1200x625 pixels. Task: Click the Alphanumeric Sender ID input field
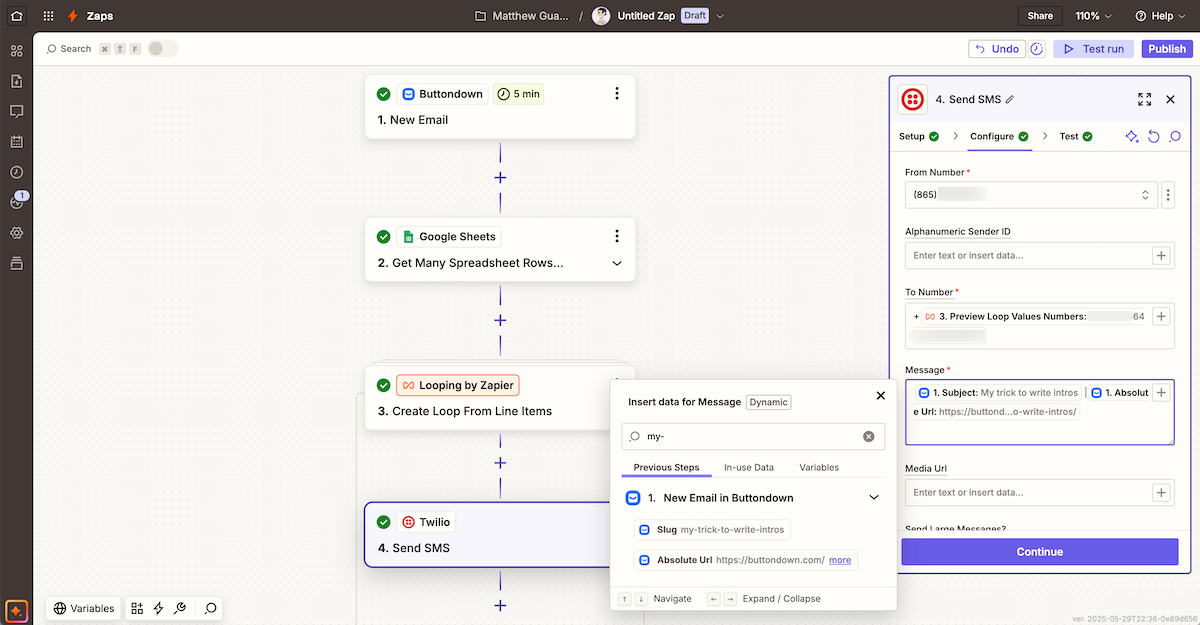click(x=1026, y=256)
